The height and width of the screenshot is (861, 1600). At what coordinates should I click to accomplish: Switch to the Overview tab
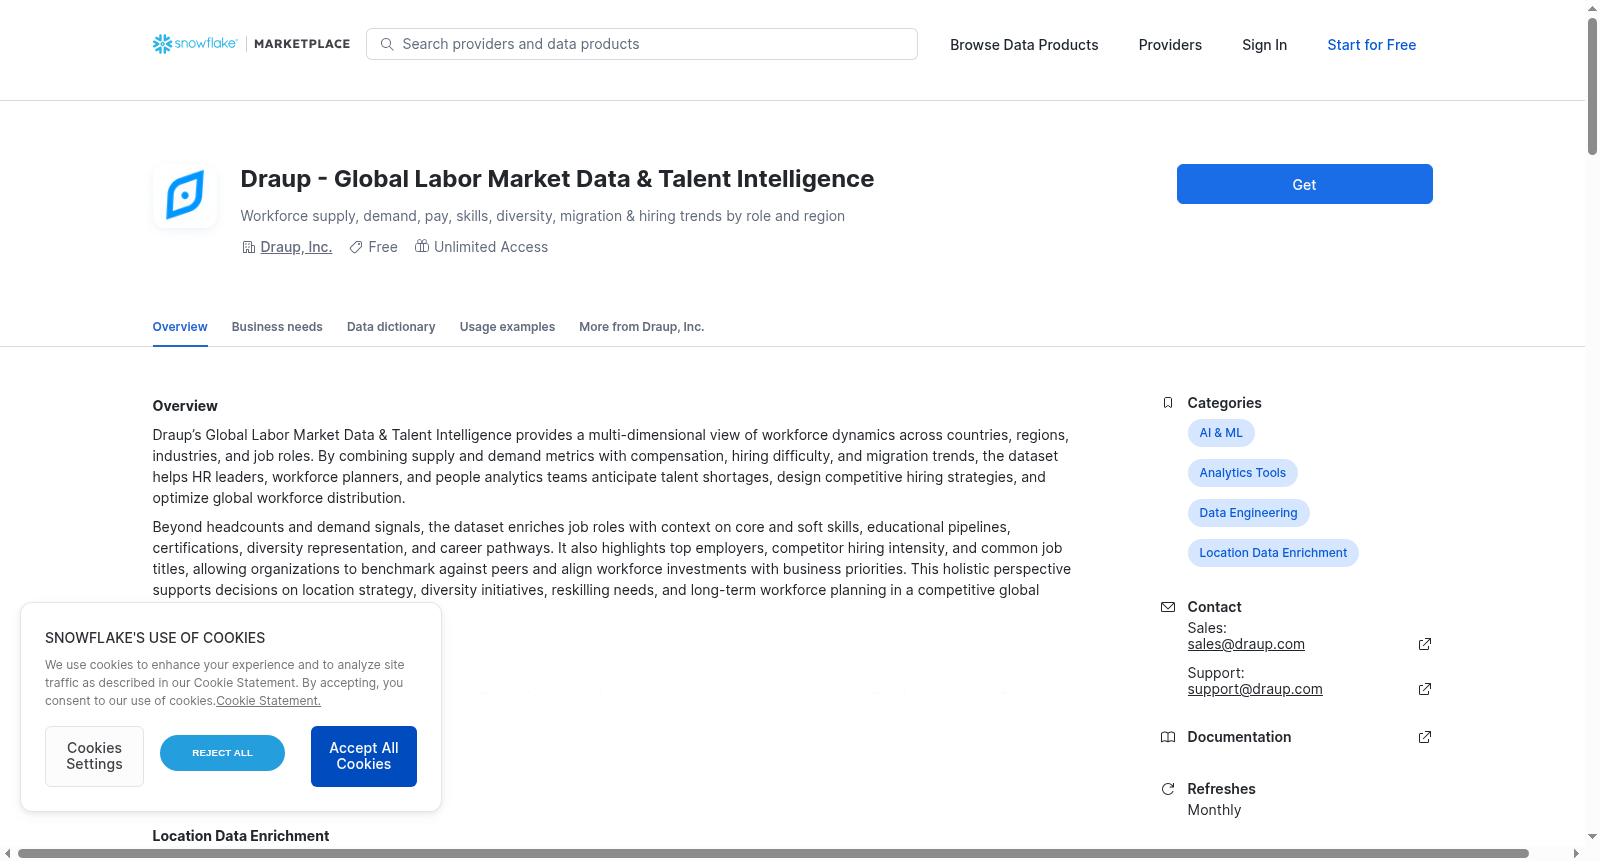click(180, 327)
